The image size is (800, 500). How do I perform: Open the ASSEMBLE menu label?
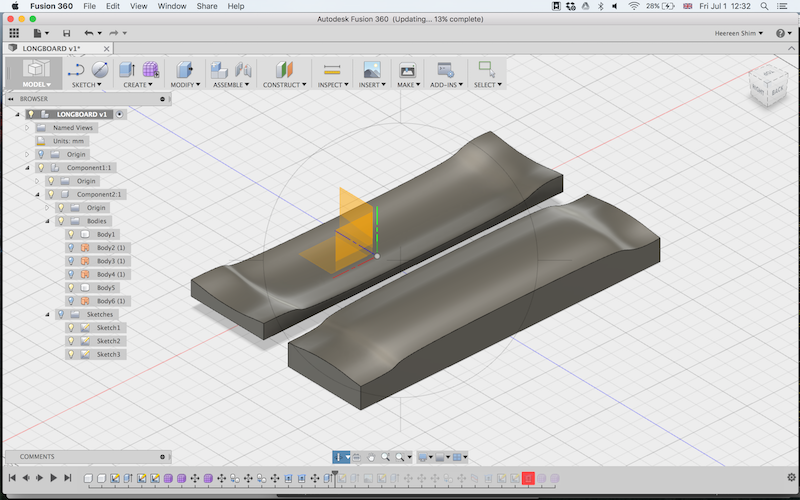(x=232, y=85)
